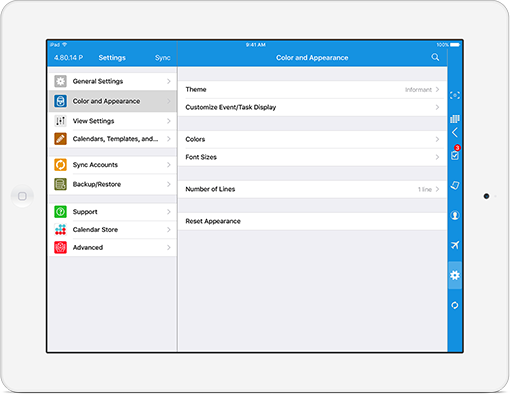The width and height of the screenshot is (510, 394).
Task: Select the notes tag icon in sidebar
Action: (455, 185)
